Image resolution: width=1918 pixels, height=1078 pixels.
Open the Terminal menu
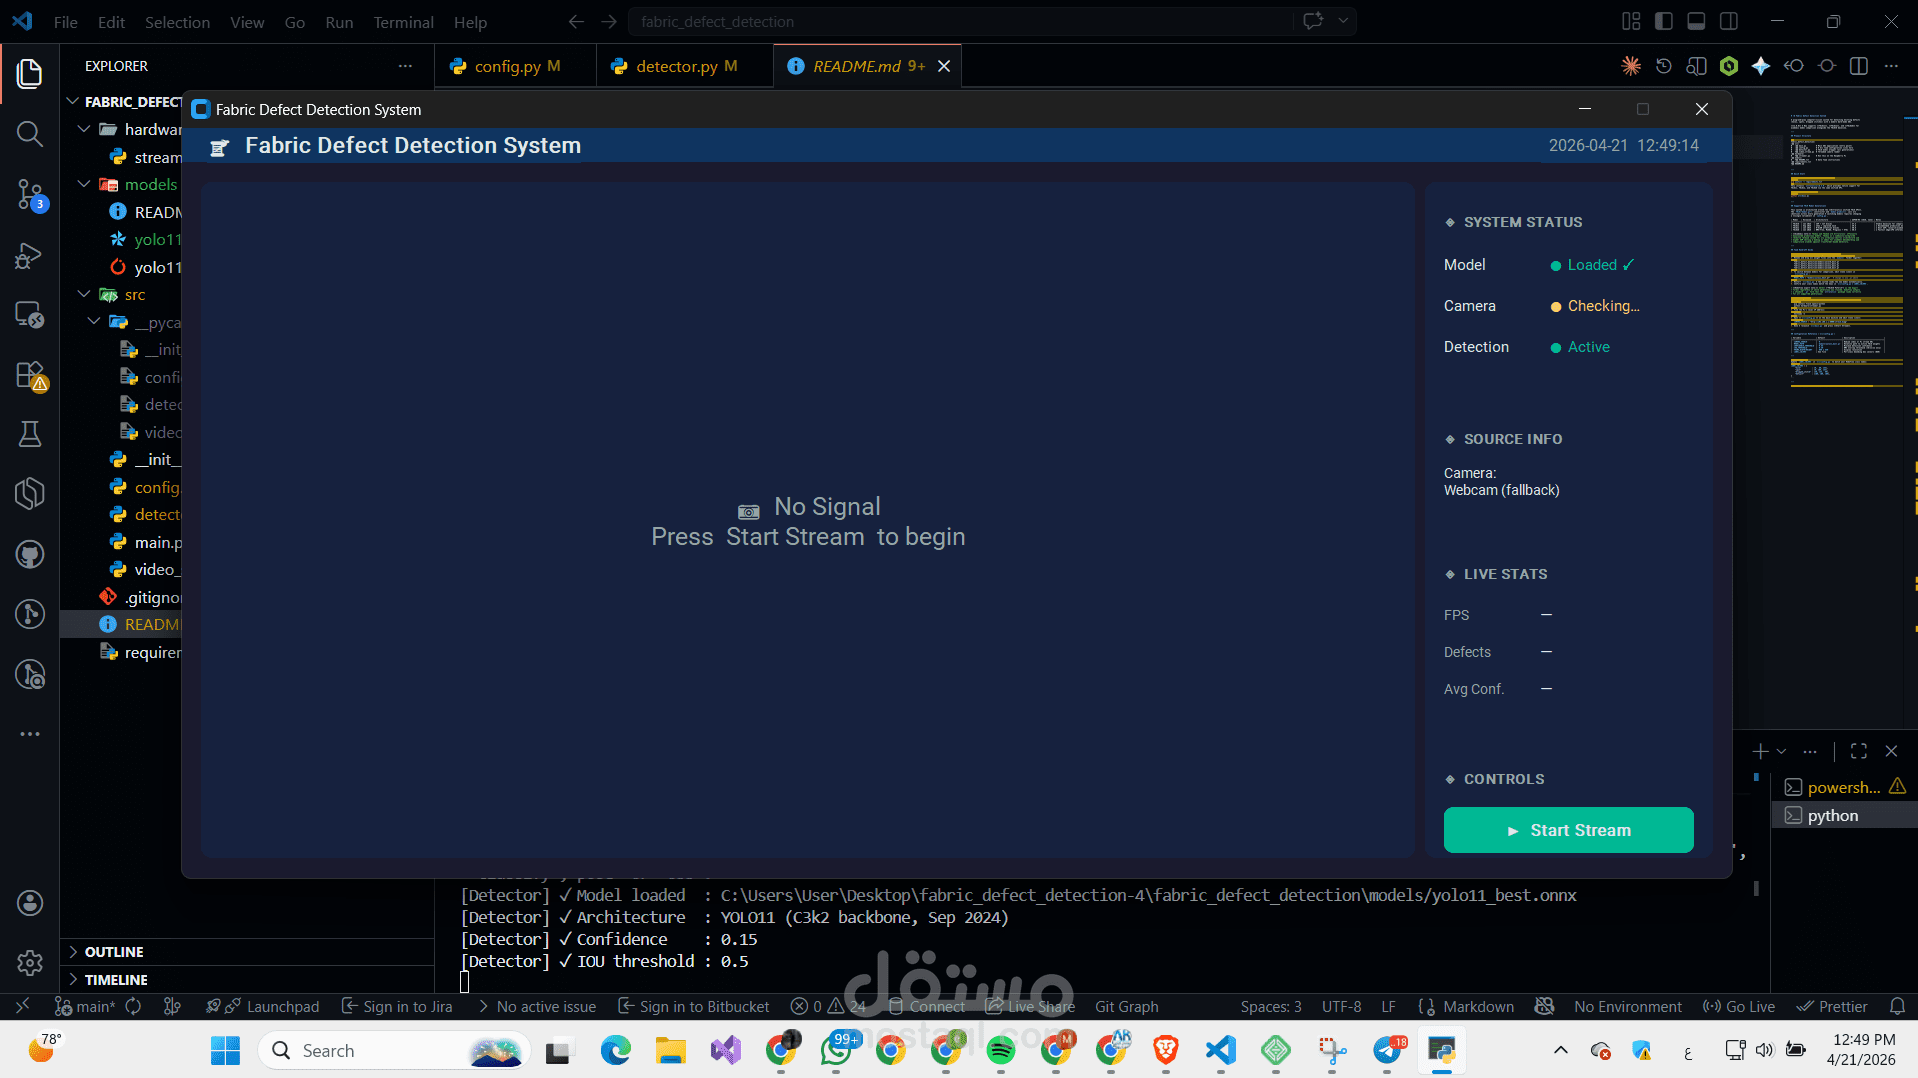click(x=403, y=22)
